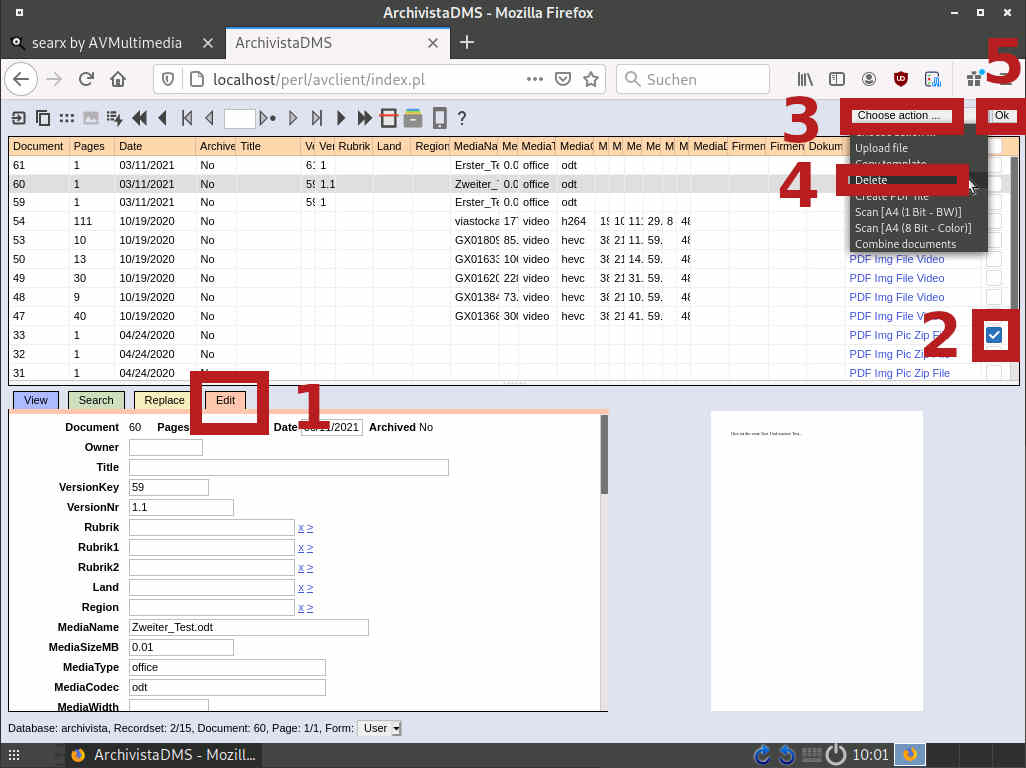Image resolution: width=1026 pixels, height=768 pixels.
Task: Open the archive box drawer icon
Action: [413, 118]
